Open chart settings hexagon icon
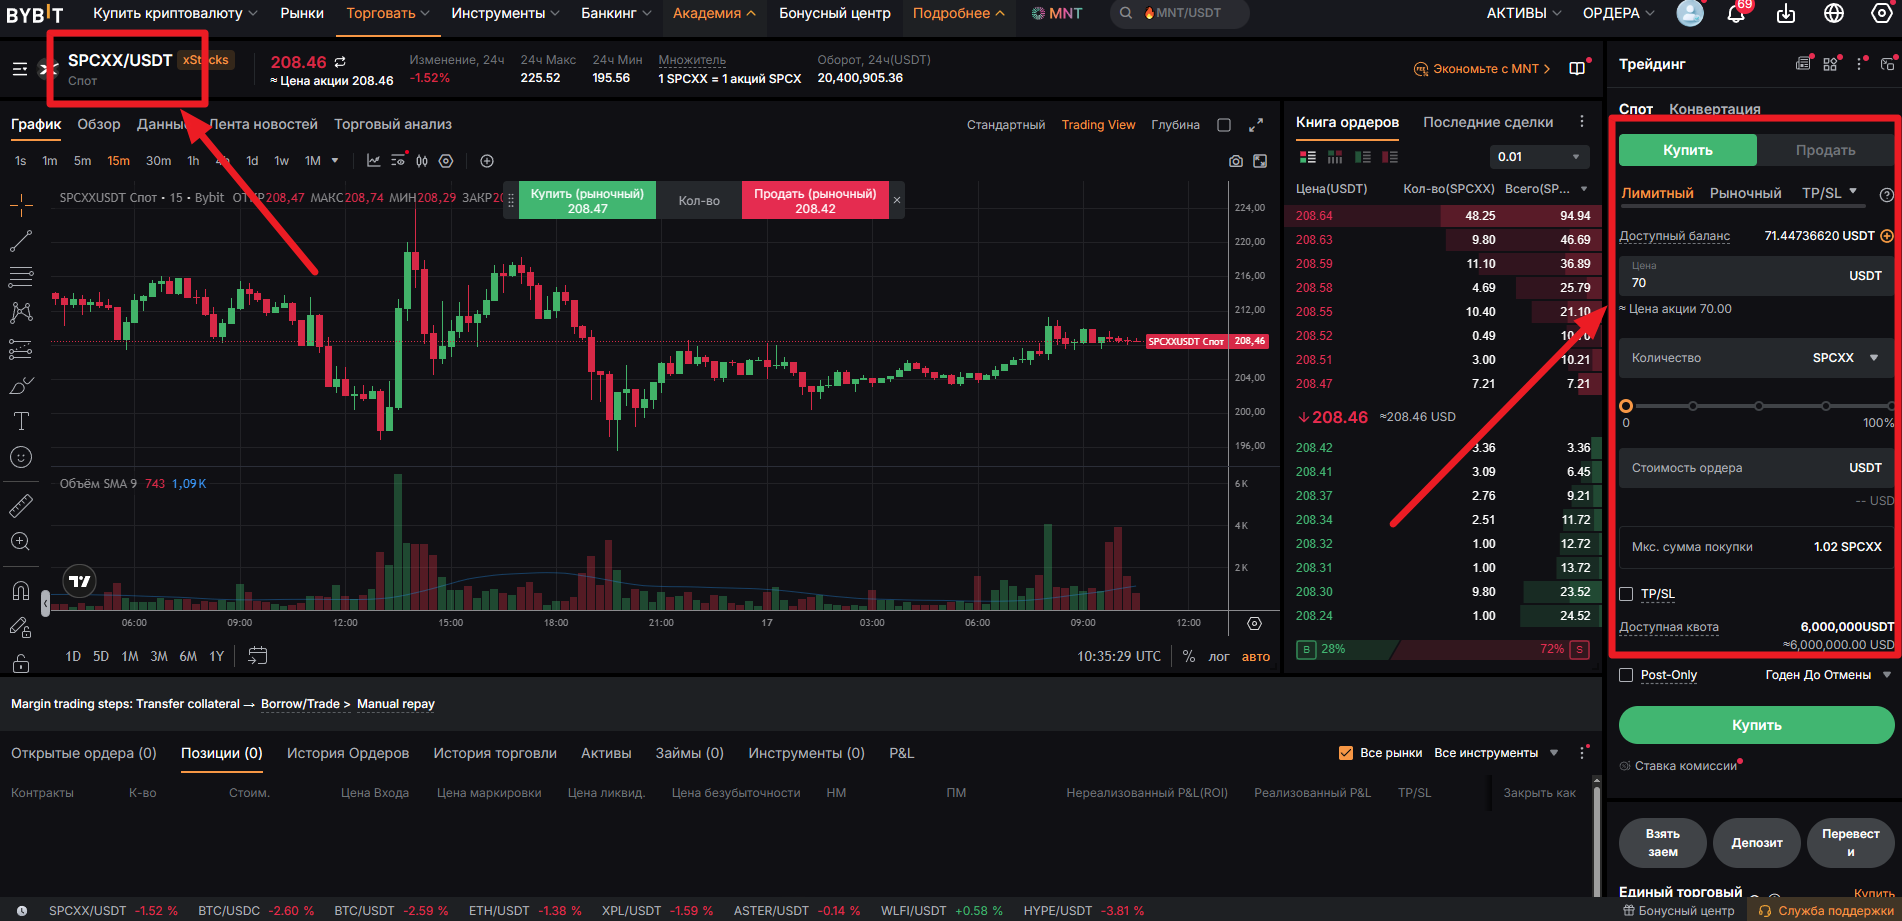Screen dimensions: 1902x921 click(446, 161)
